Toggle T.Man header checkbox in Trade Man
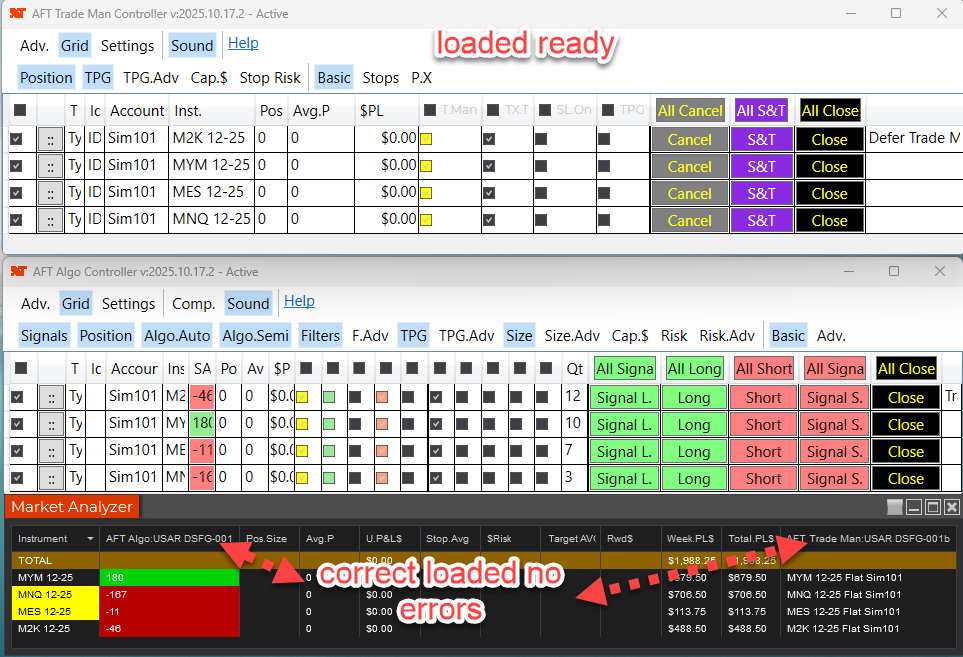This screenshot has width=963, height=657. coord(430,110)
